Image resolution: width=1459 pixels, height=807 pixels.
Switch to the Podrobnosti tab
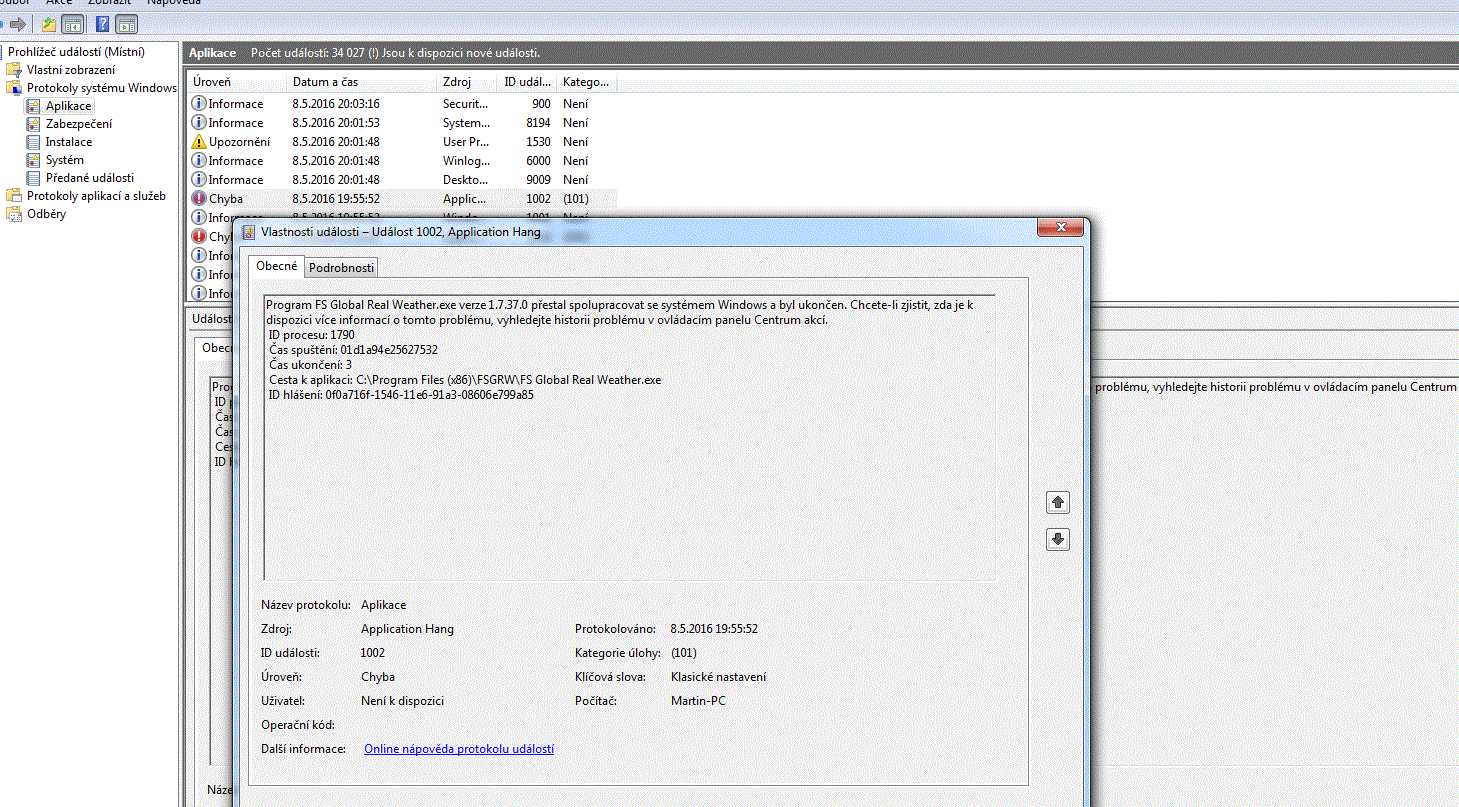coord(341,268)
